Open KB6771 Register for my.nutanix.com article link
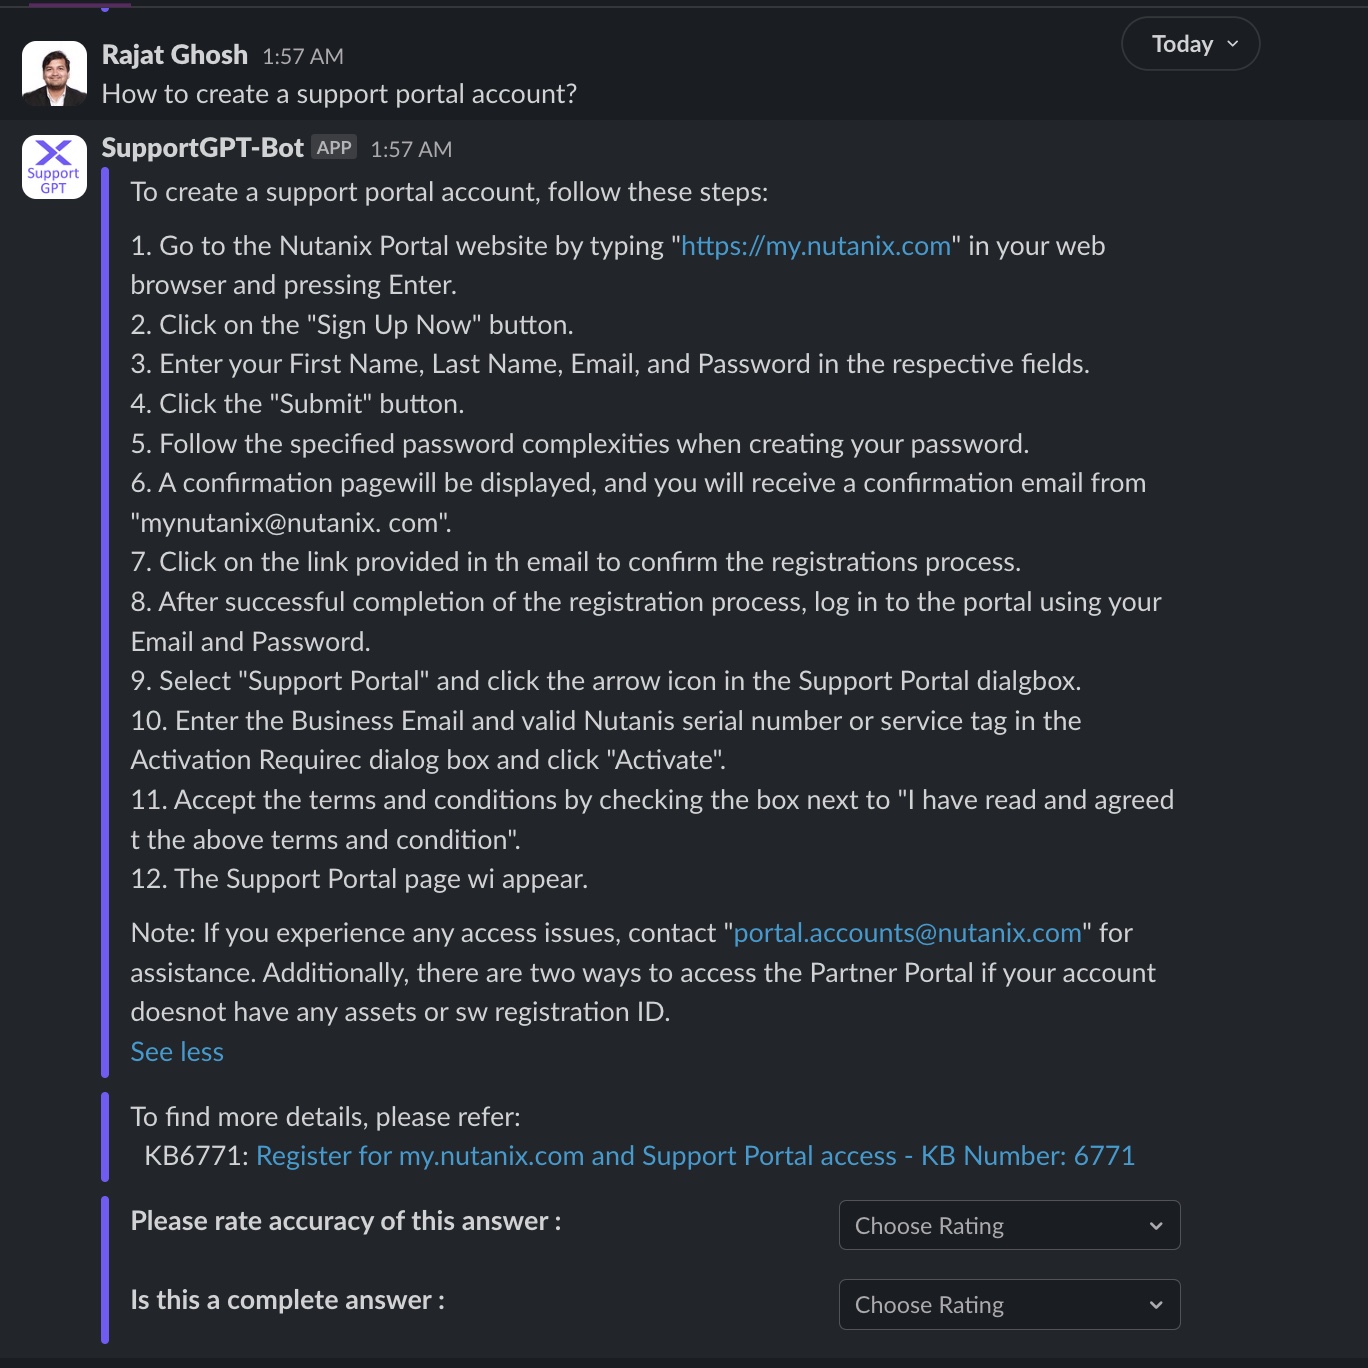Viewport: 1368px width, 1368px height. click(x=696, y=1156)
